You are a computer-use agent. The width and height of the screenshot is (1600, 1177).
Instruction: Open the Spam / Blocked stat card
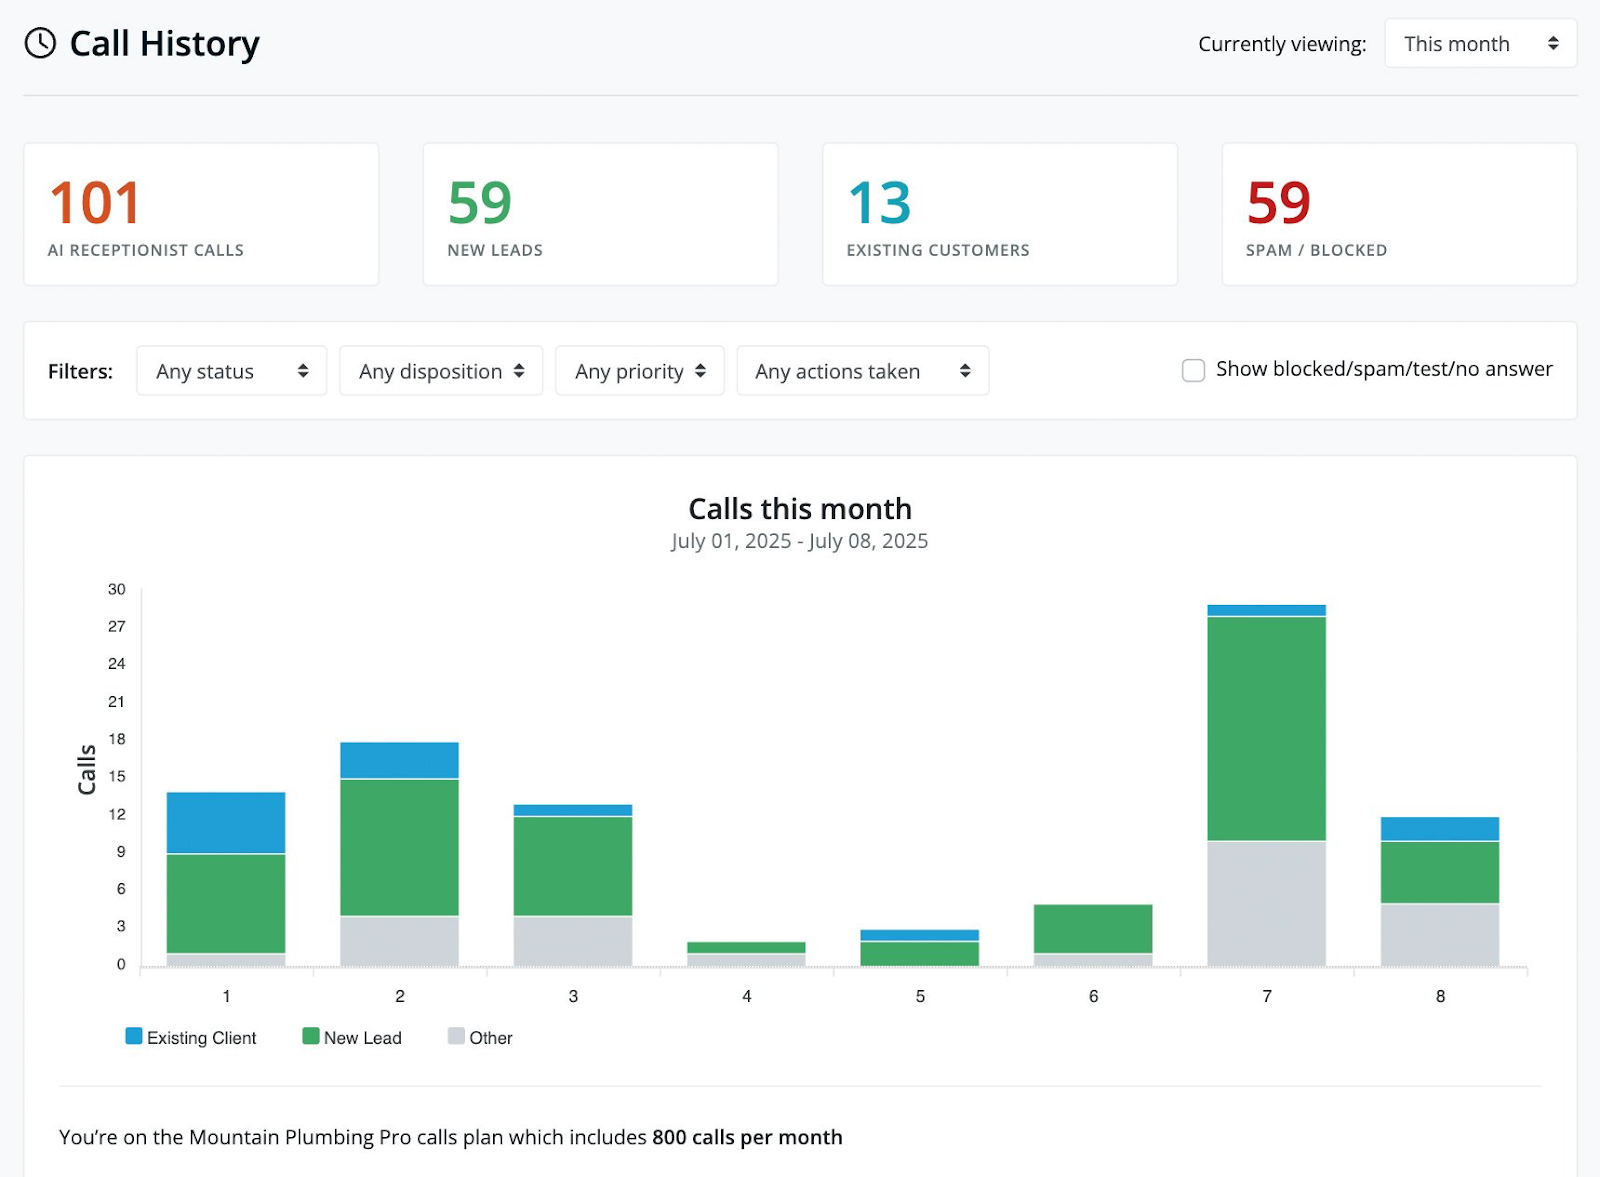[1398, 214]
